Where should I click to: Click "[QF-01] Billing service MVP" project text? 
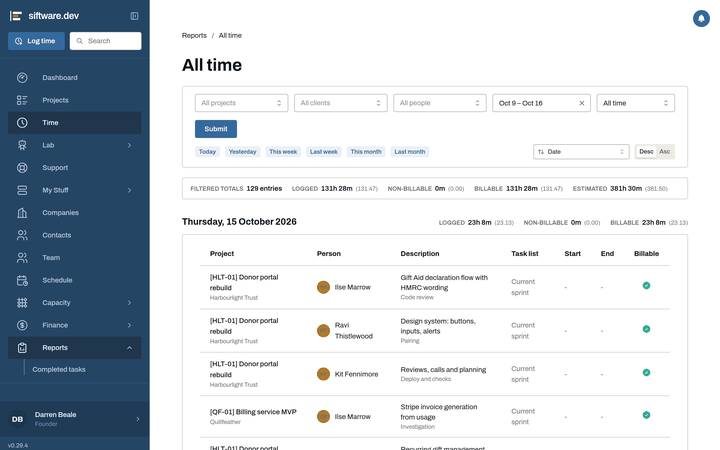click(253, 412)
